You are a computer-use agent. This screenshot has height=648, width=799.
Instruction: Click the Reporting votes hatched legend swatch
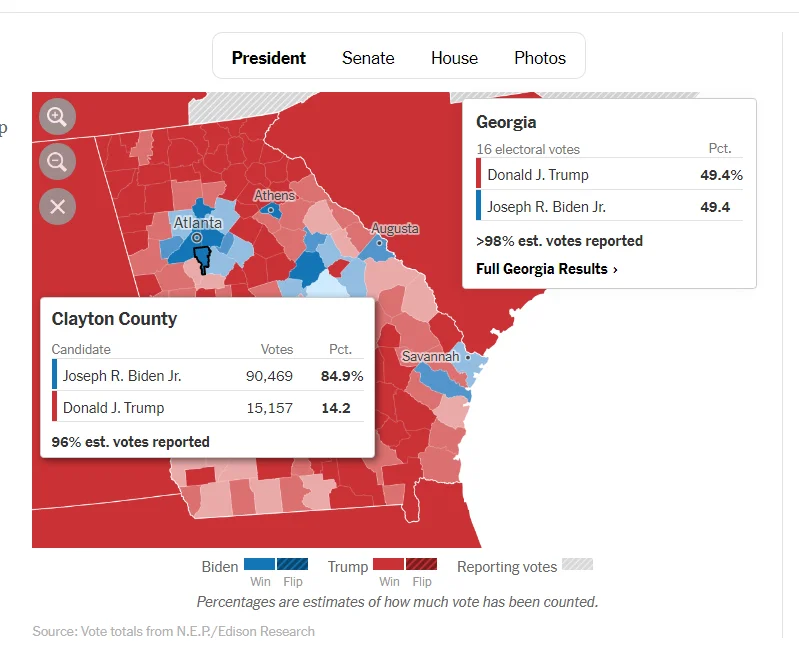point(577,565)
